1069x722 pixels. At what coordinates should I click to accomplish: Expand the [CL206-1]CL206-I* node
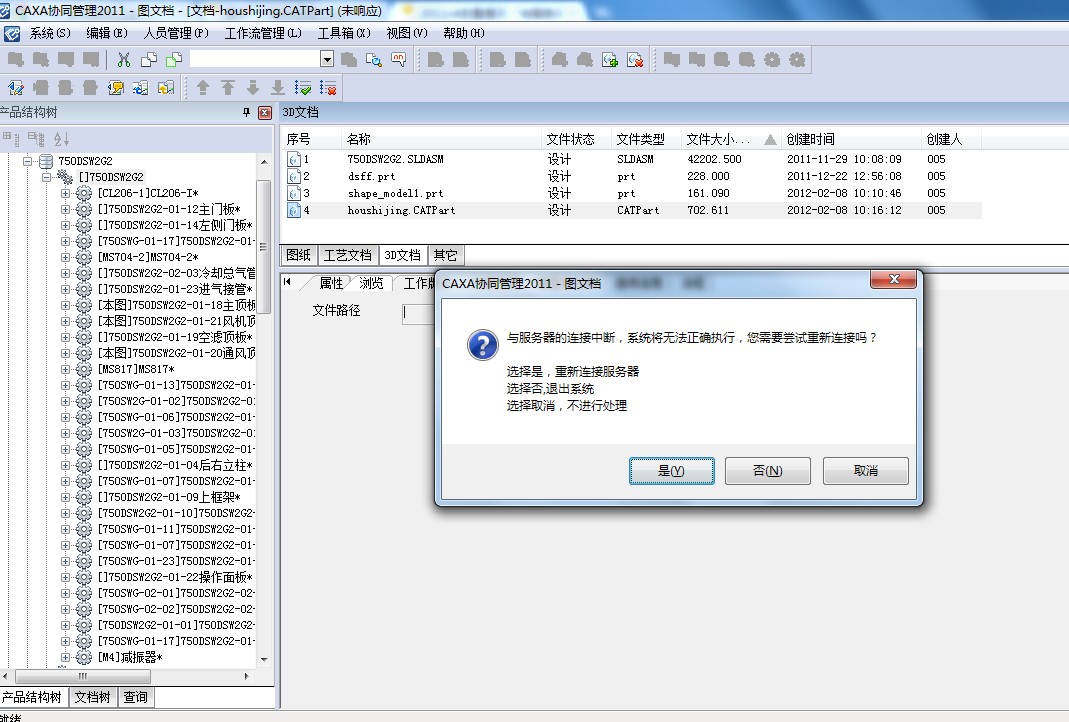click(x=65, y=193)
